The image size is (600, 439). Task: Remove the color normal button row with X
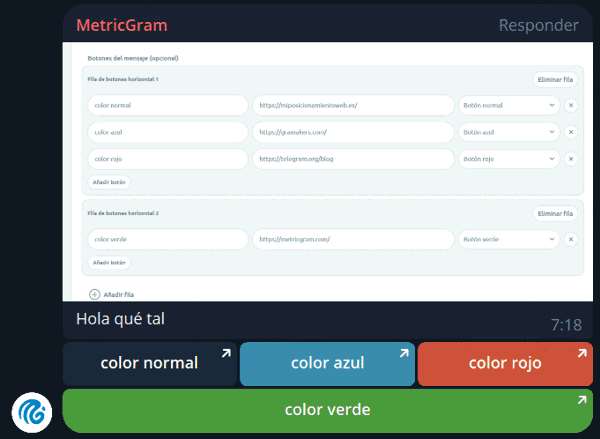click(571, 105)
